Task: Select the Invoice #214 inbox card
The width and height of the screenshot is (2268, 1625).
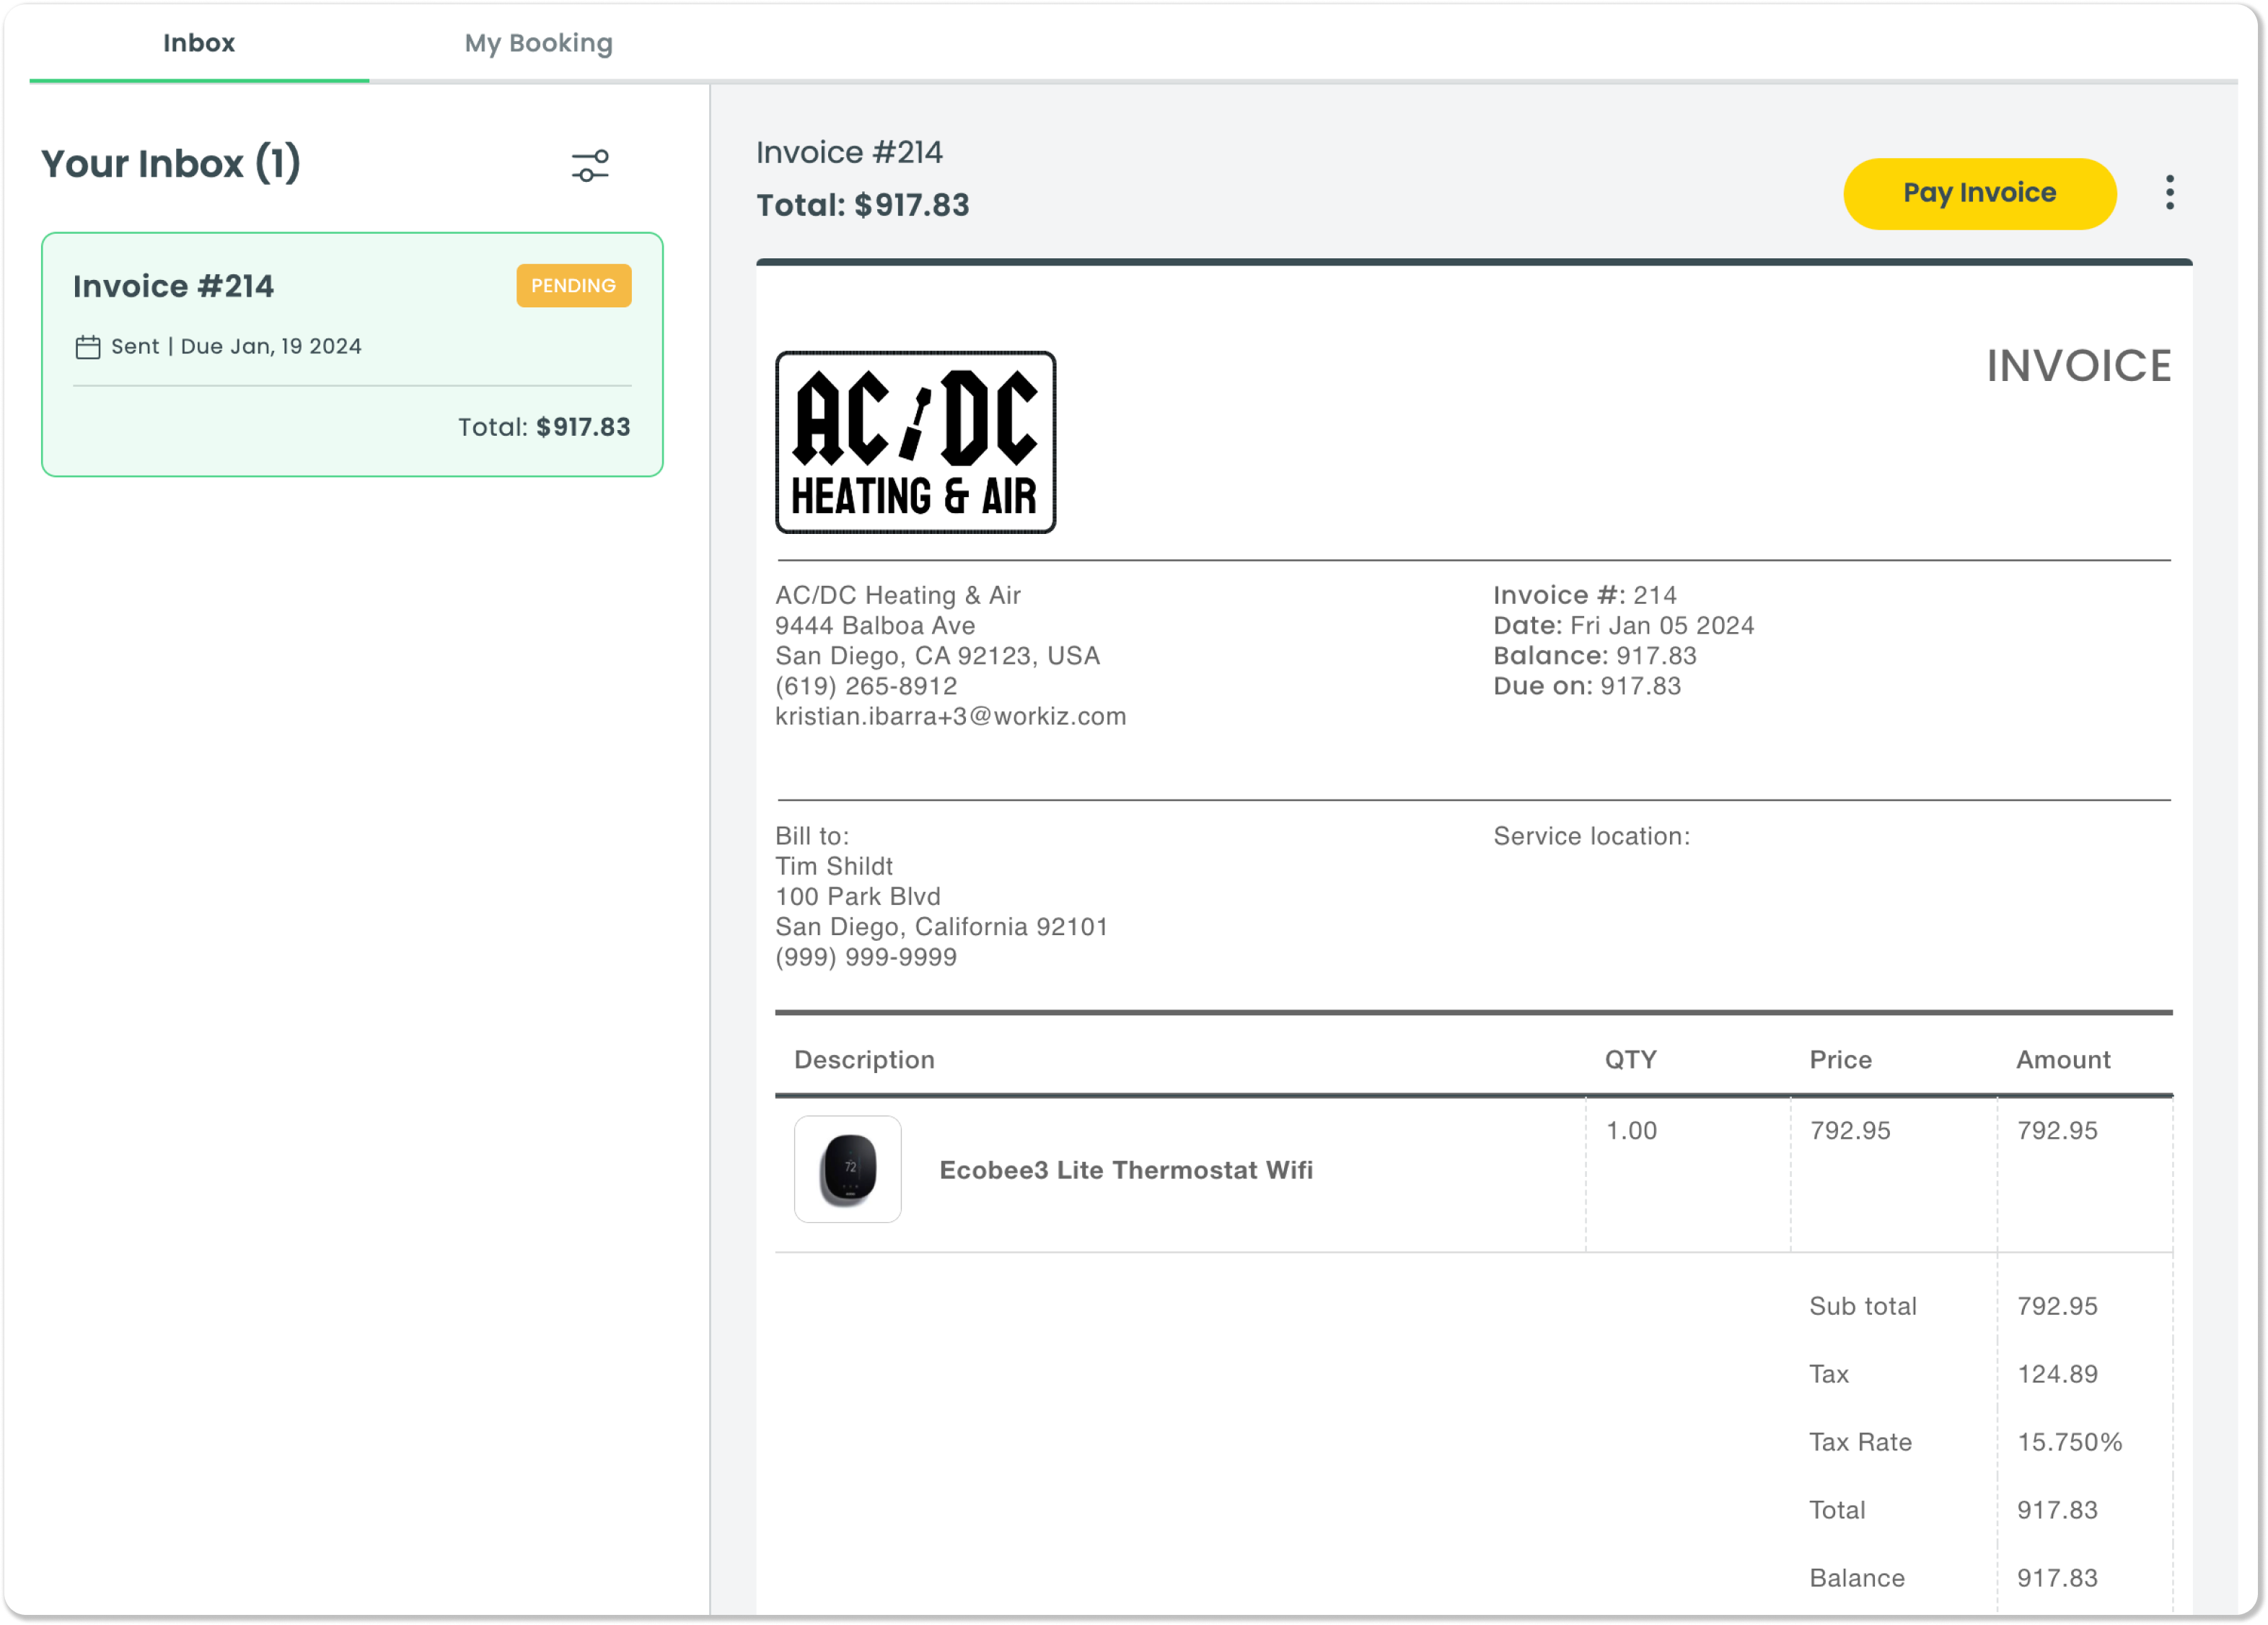Action: coord(352,355)
